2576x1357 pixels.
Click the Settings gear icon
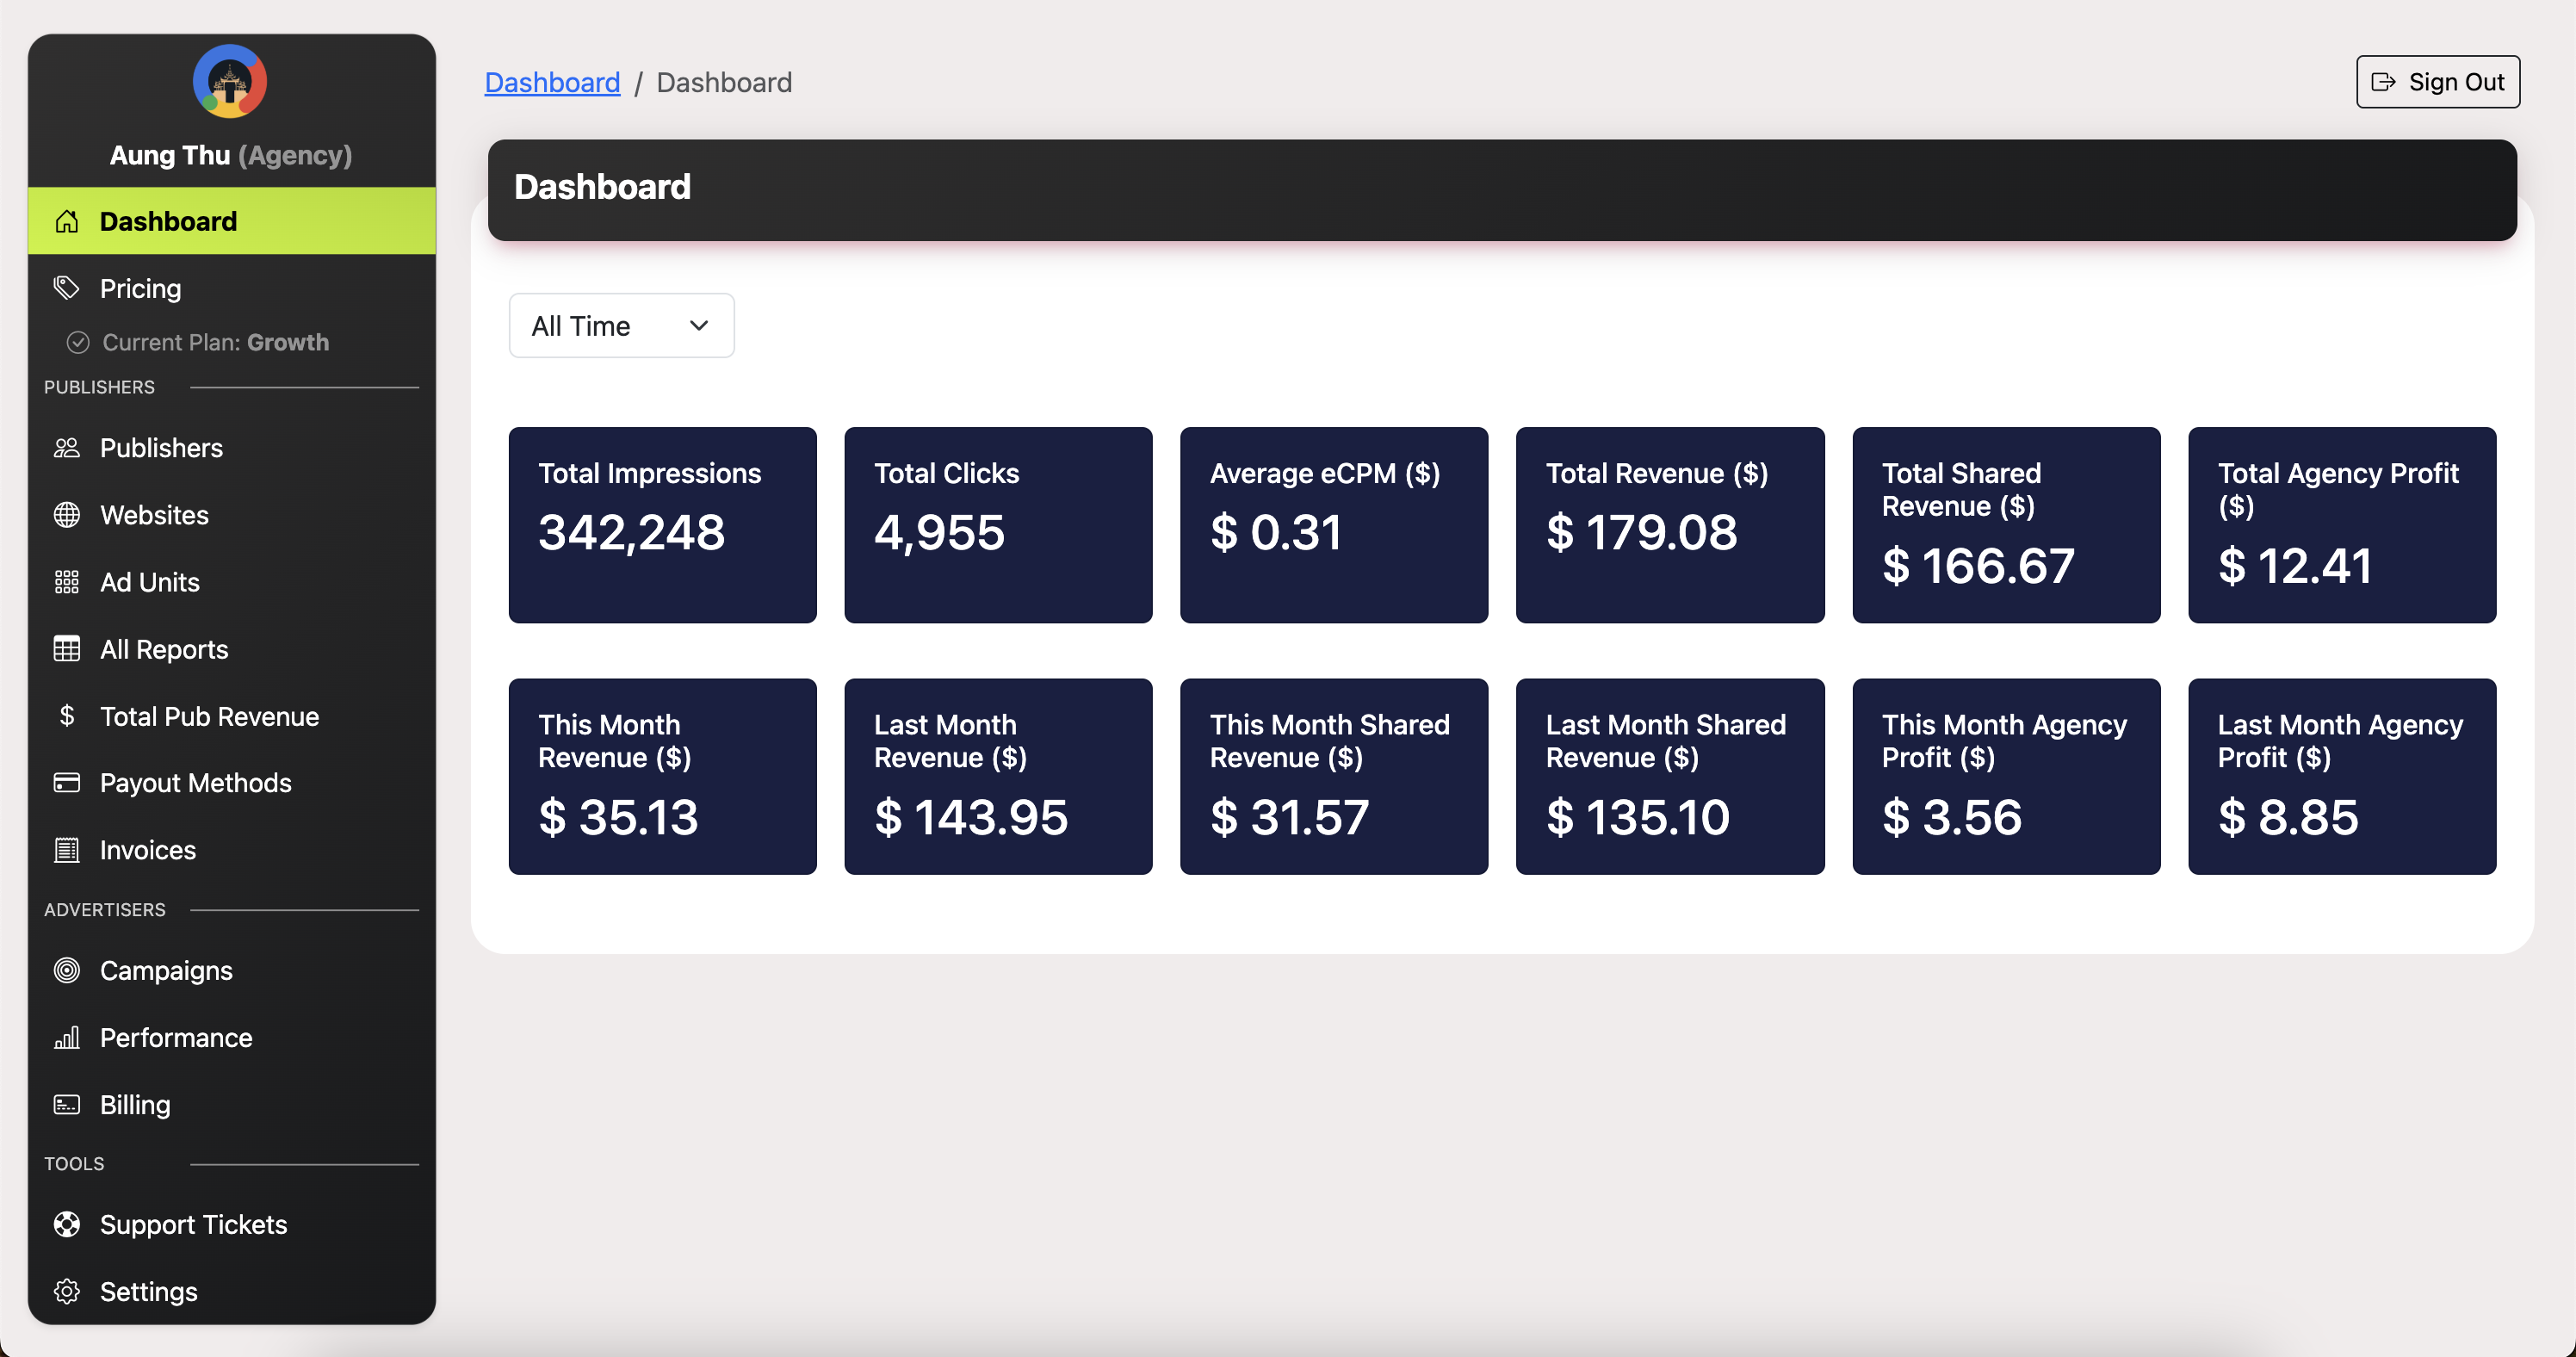point(66,1292)
